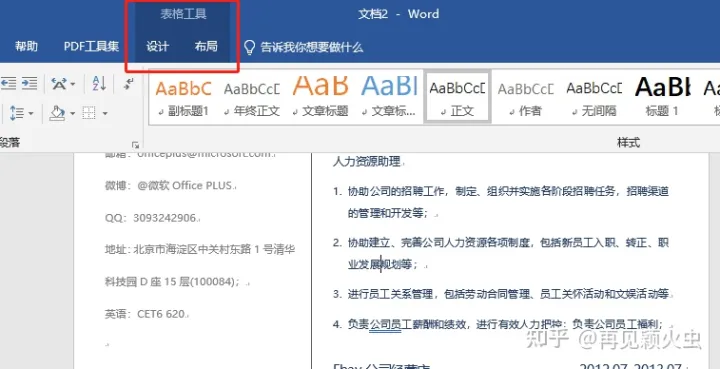Apply the blue 文章标... style
The height and width of the screenshot is (369, 720).
point(389,97)
